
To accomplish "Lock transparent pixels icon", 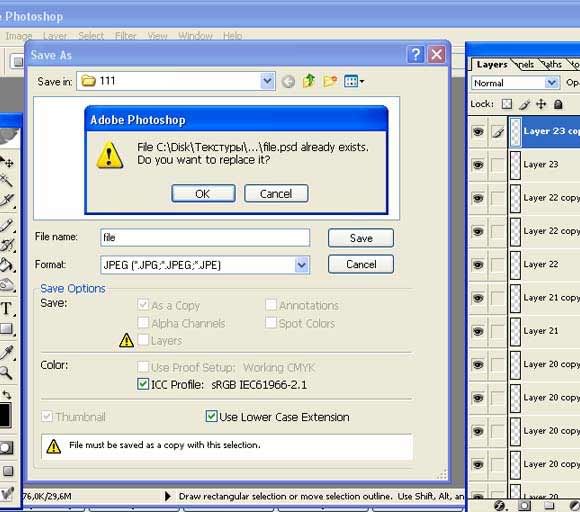I will click(x=507, y=104).
